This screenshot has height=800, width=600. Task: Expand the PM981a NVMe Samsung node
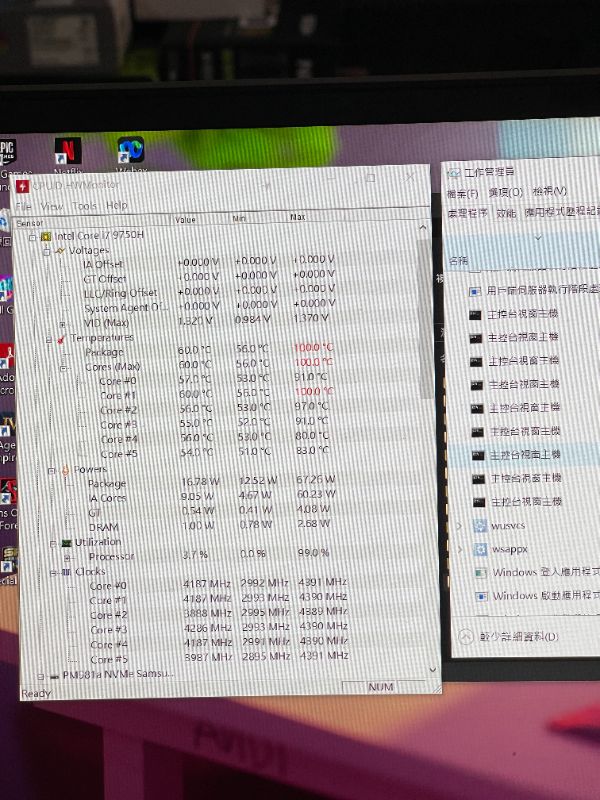pos(40,677)
